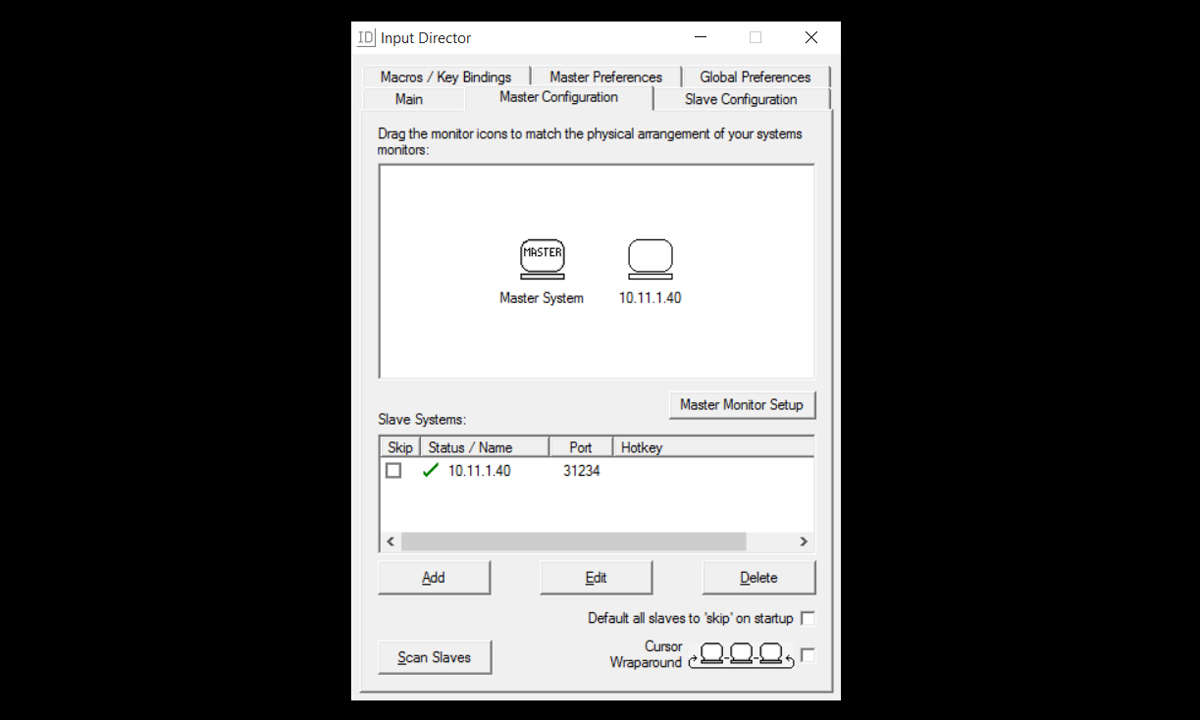Click the 31234 port value
1200x720 pixels.
tap(581, 470)
